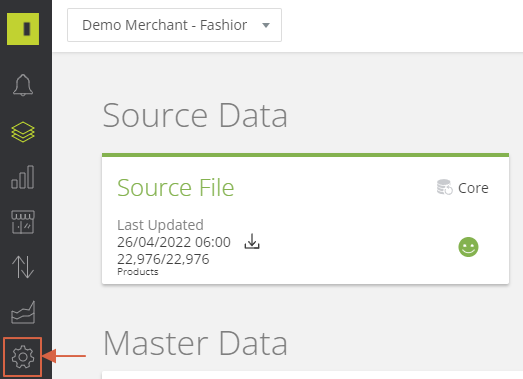Viewport: 523px width, 379px height.
Task: Open the area chart reports icon
Action: [x=23, y=312]
